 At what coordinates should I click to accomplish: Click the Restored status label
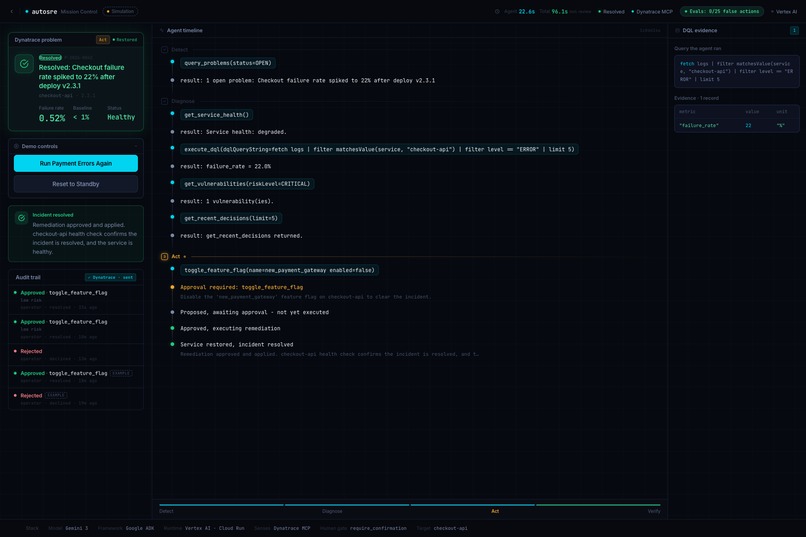click(x=125, y=40)
